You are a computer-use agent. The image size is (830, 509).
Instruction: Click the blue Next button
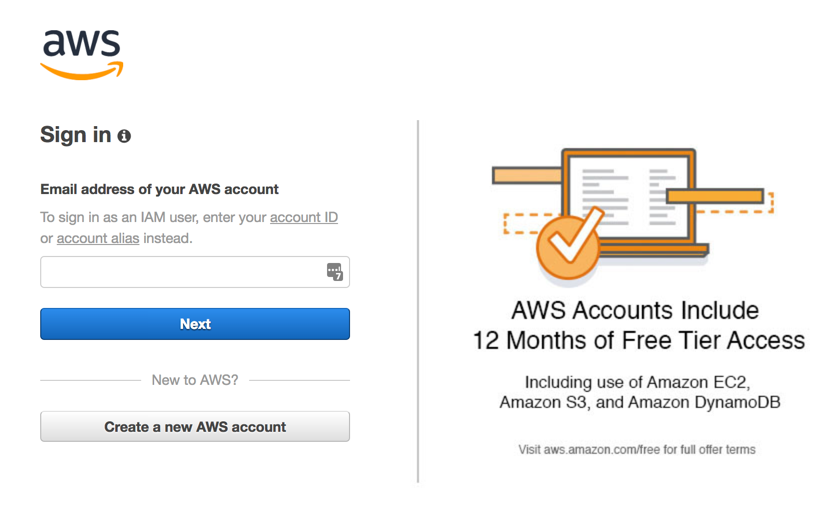click(x=195, y=324)
